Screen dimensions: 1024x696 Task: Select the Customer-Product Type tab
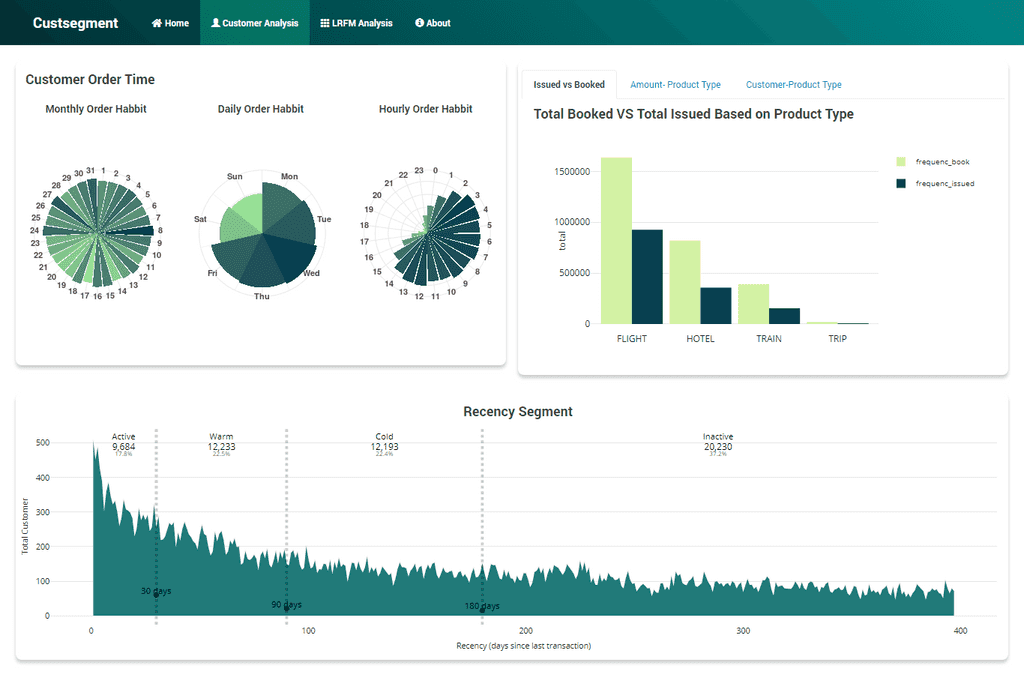(x=793, y=85)
